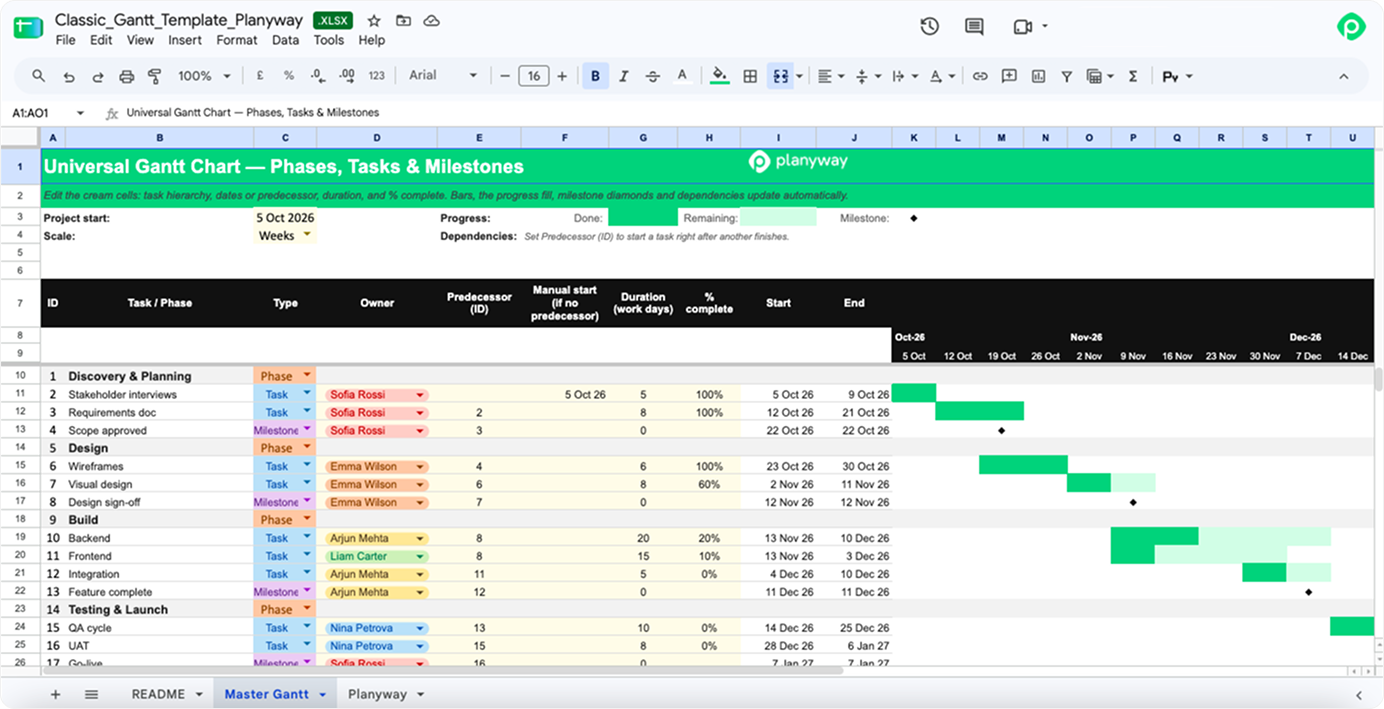This screenshot has height=709, width=1384.
Task: Insert a chart
Action: point(1038,76)
